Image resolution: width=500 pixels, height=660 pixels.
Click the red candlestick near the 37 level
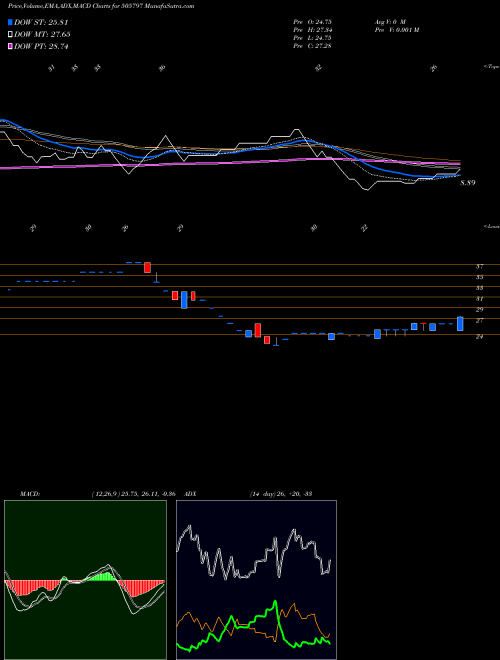147,267
